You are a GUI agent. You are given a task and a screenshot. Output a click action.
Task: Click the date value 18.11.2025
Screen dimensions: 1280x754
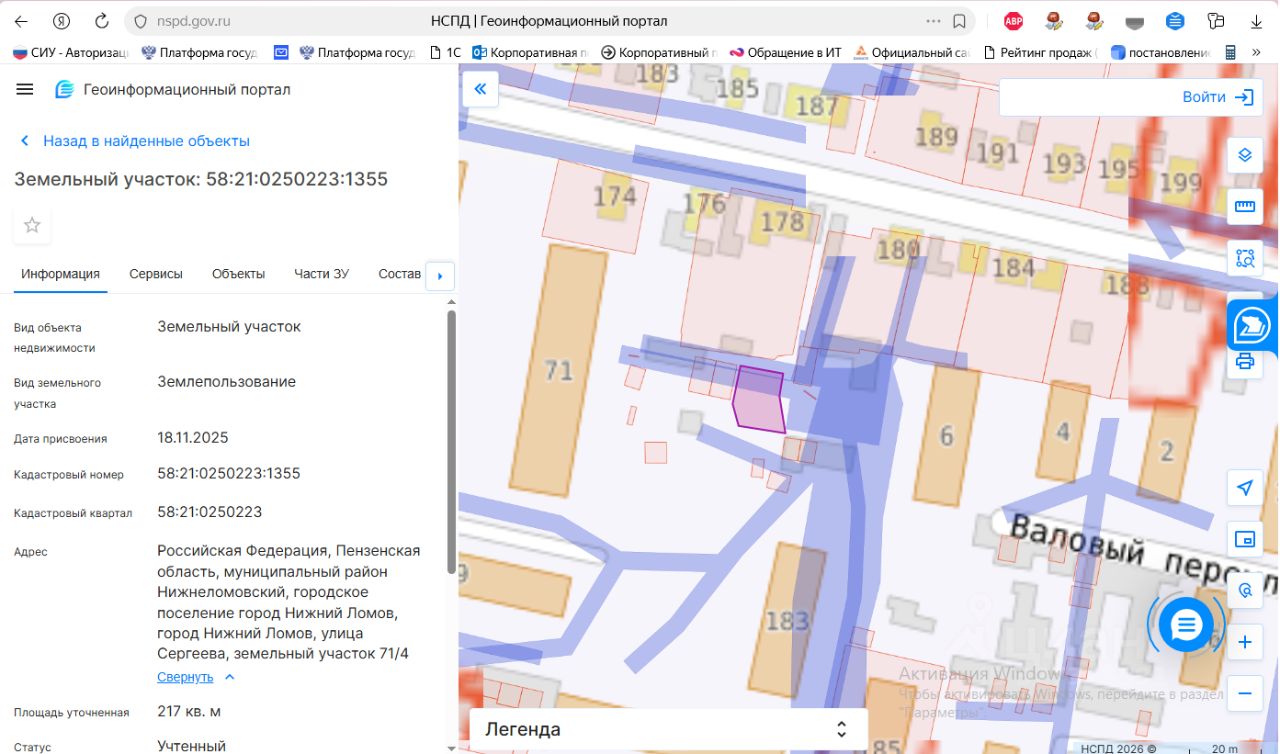(x=193, y=438)
